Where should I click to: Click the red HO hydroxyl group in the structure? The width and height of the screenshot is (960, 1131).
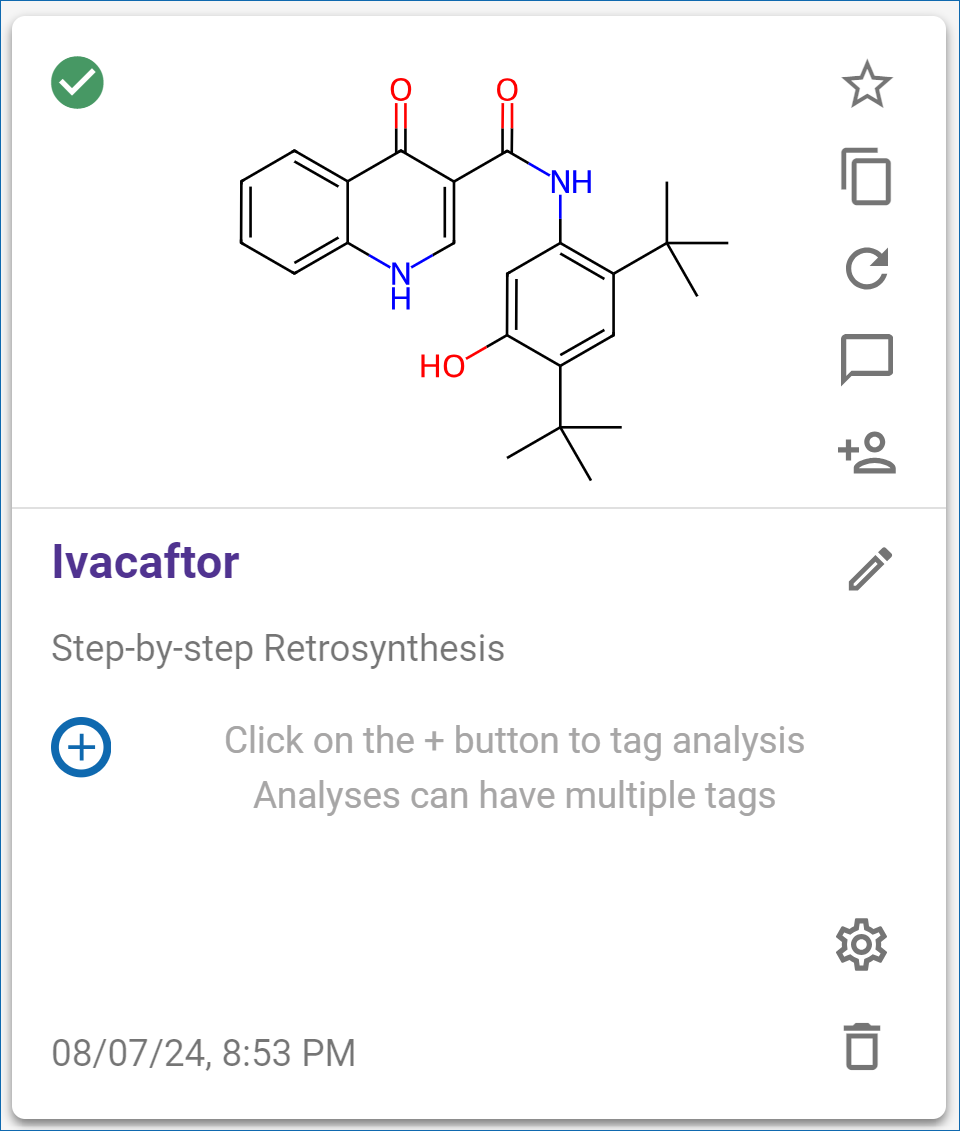click(442, 366)
